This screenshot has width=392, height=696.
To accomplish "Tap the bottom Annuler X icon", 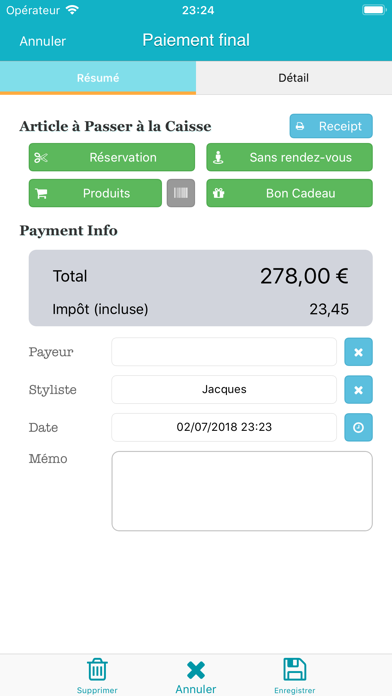I will [x=196, y=670].
